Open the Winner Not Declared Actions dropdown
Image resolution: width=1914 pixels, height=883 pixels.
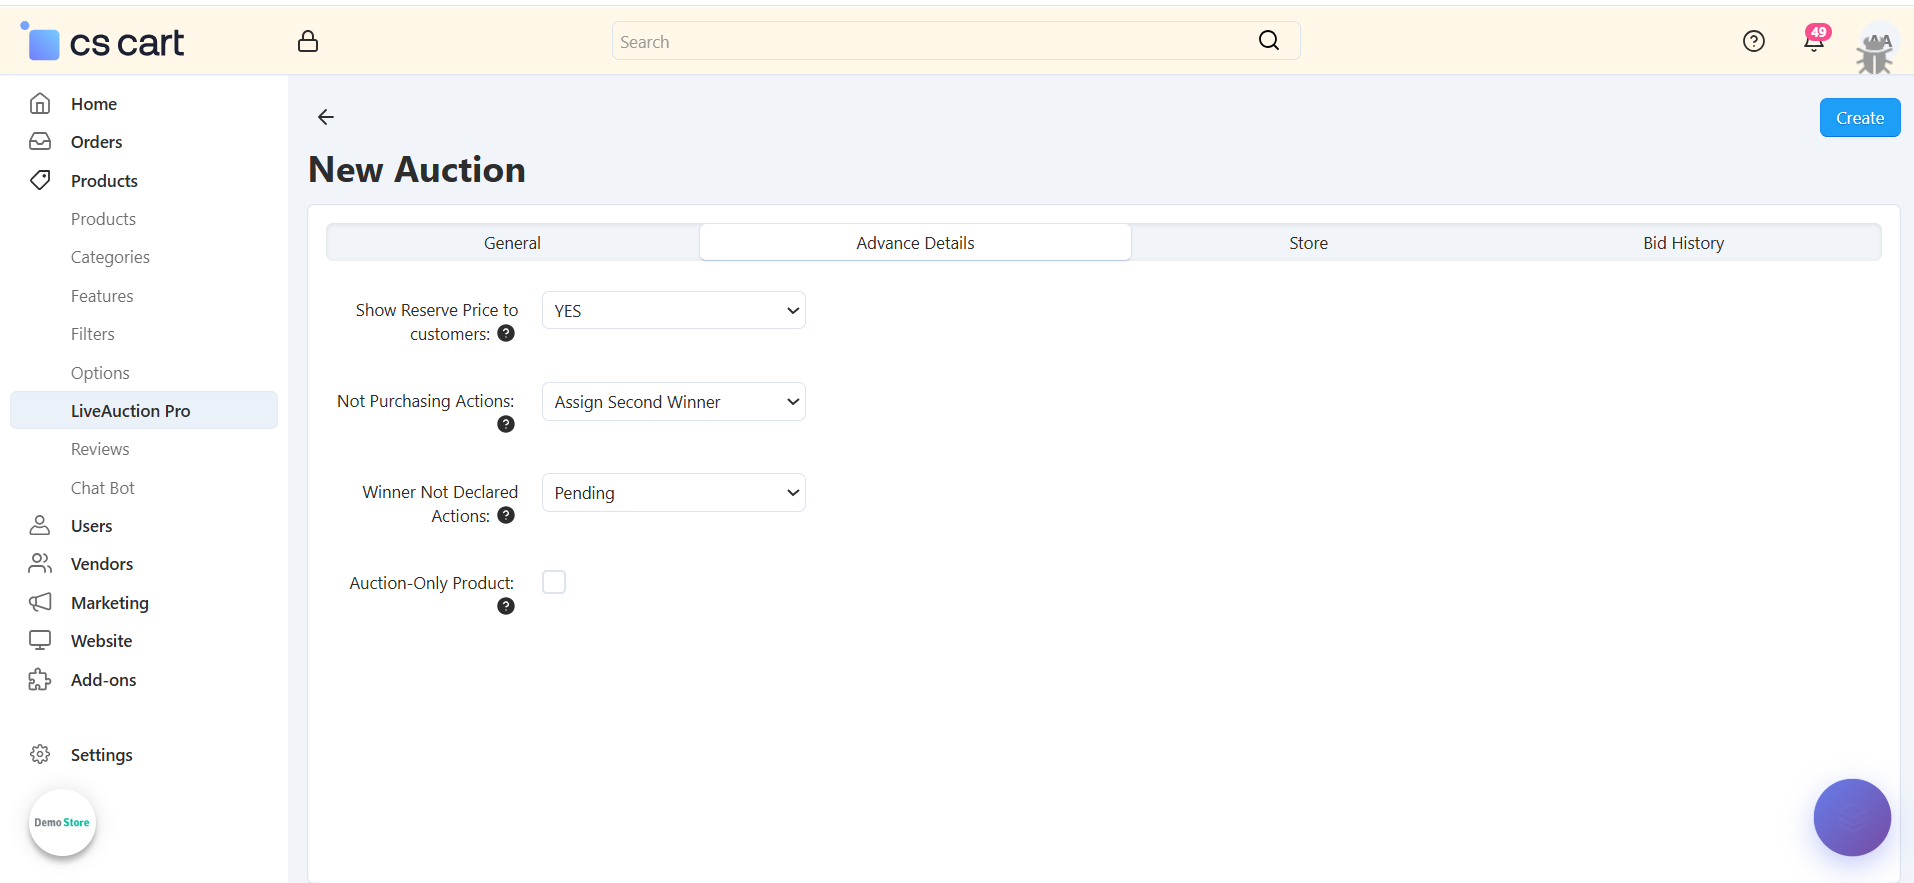click(674, 493)
